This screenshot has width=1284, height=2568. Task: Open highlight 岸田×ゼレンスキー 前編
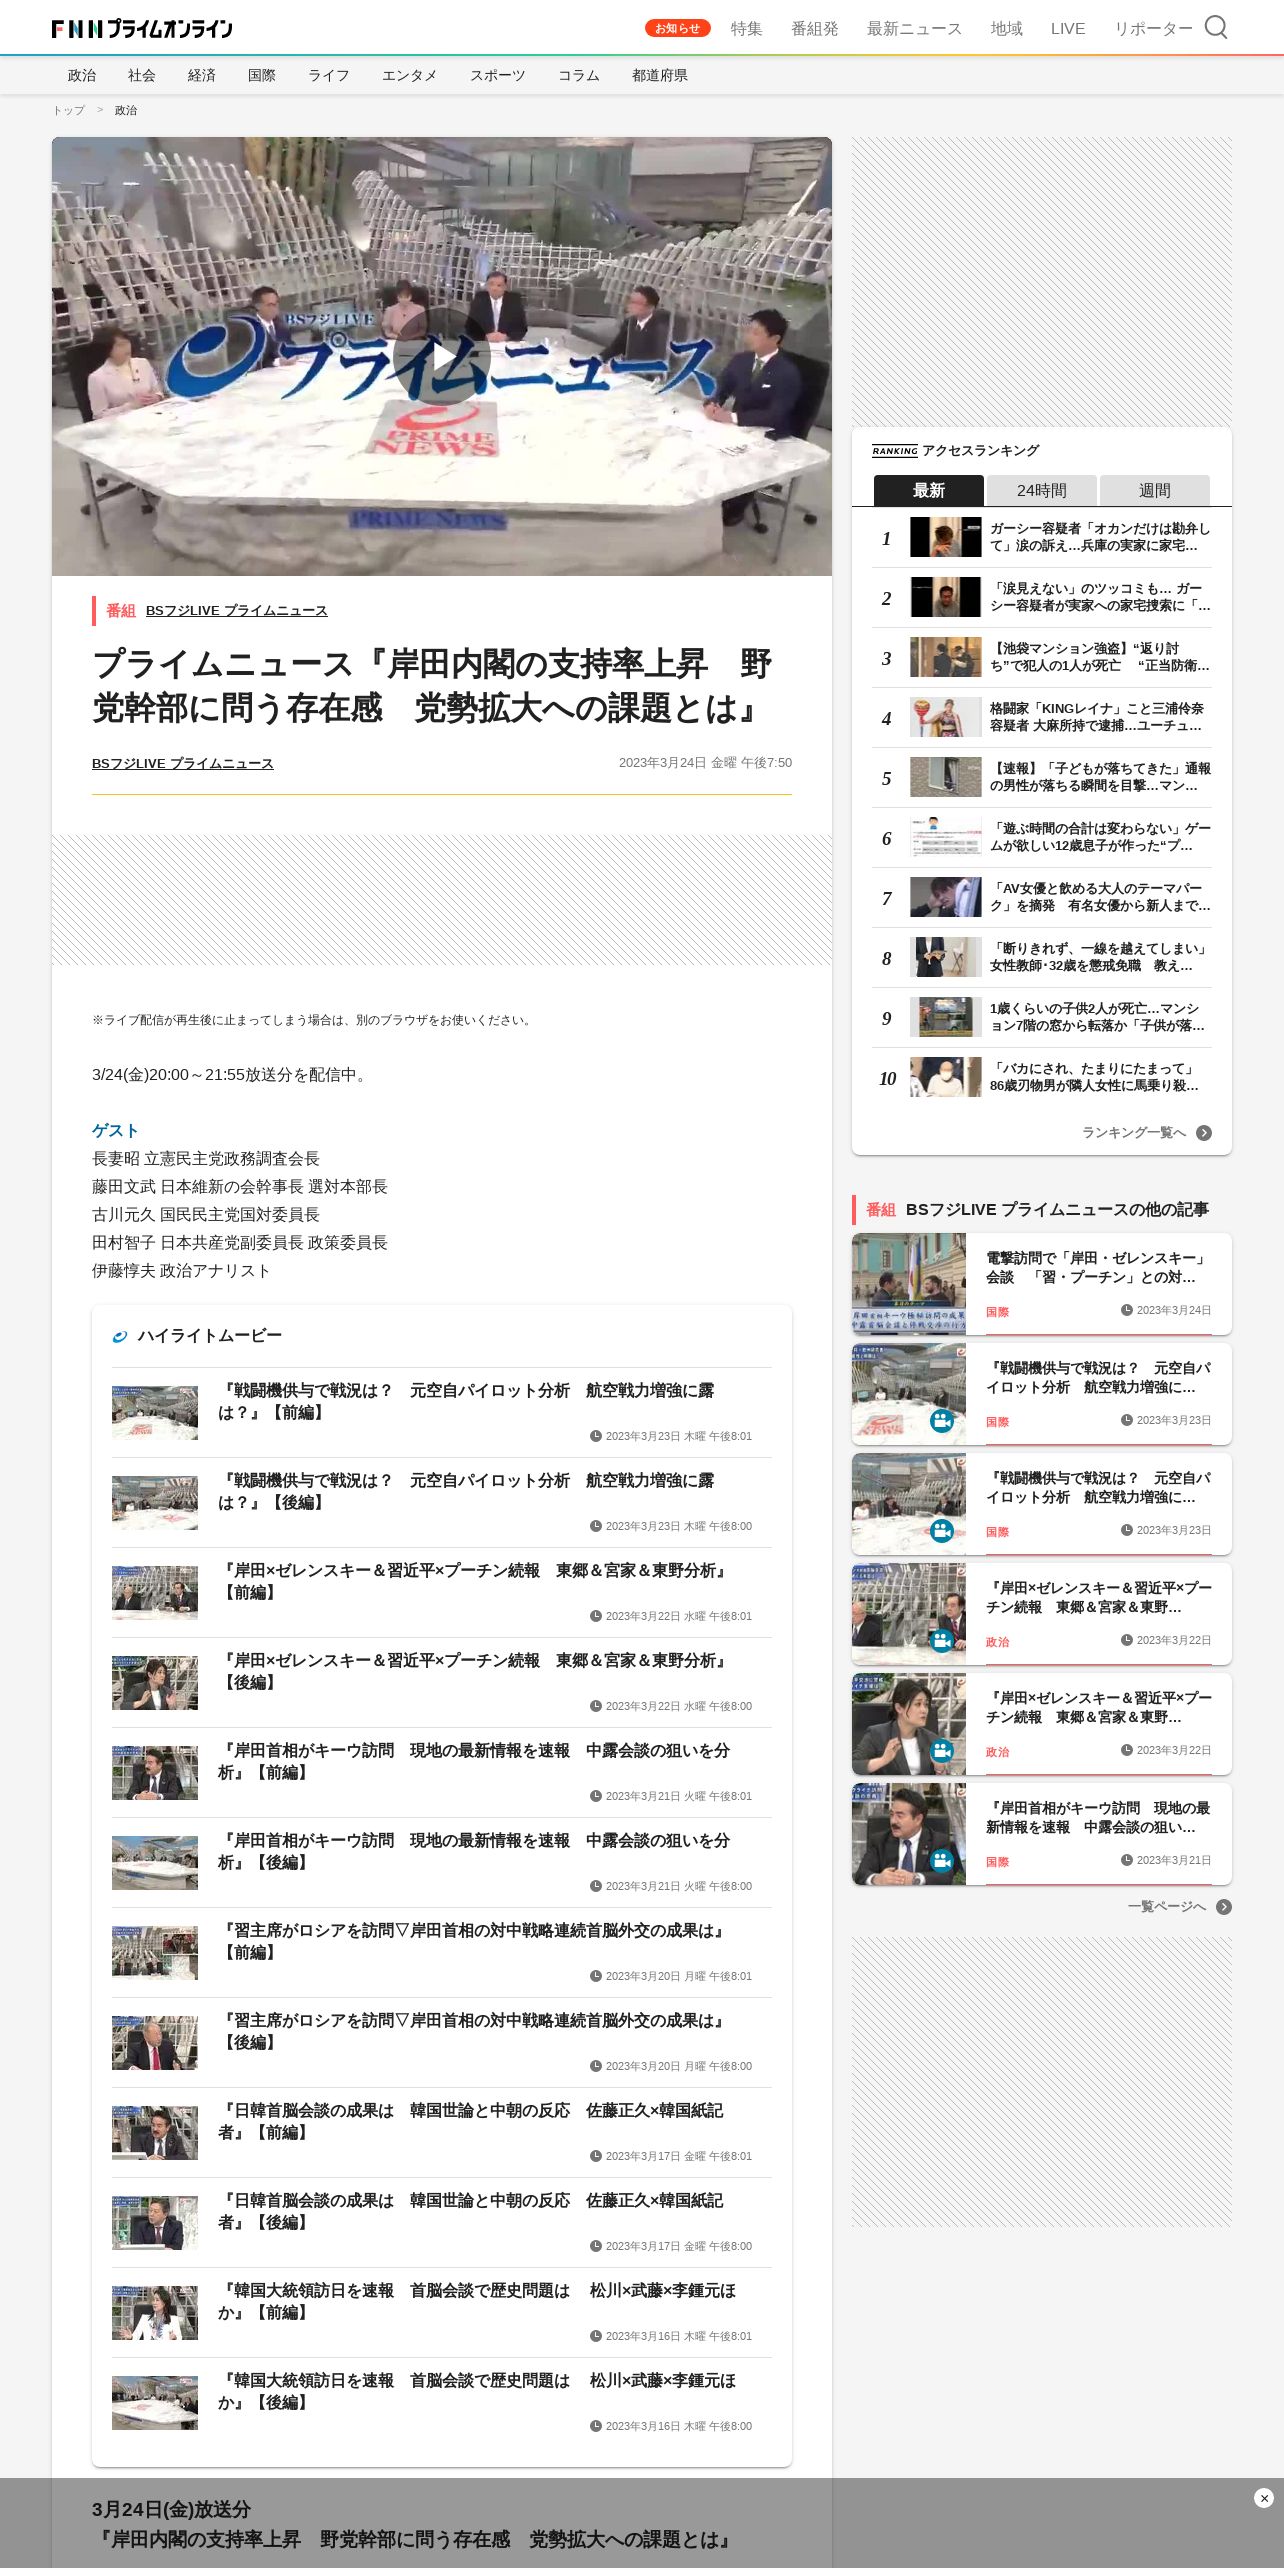click(441, 1592)
